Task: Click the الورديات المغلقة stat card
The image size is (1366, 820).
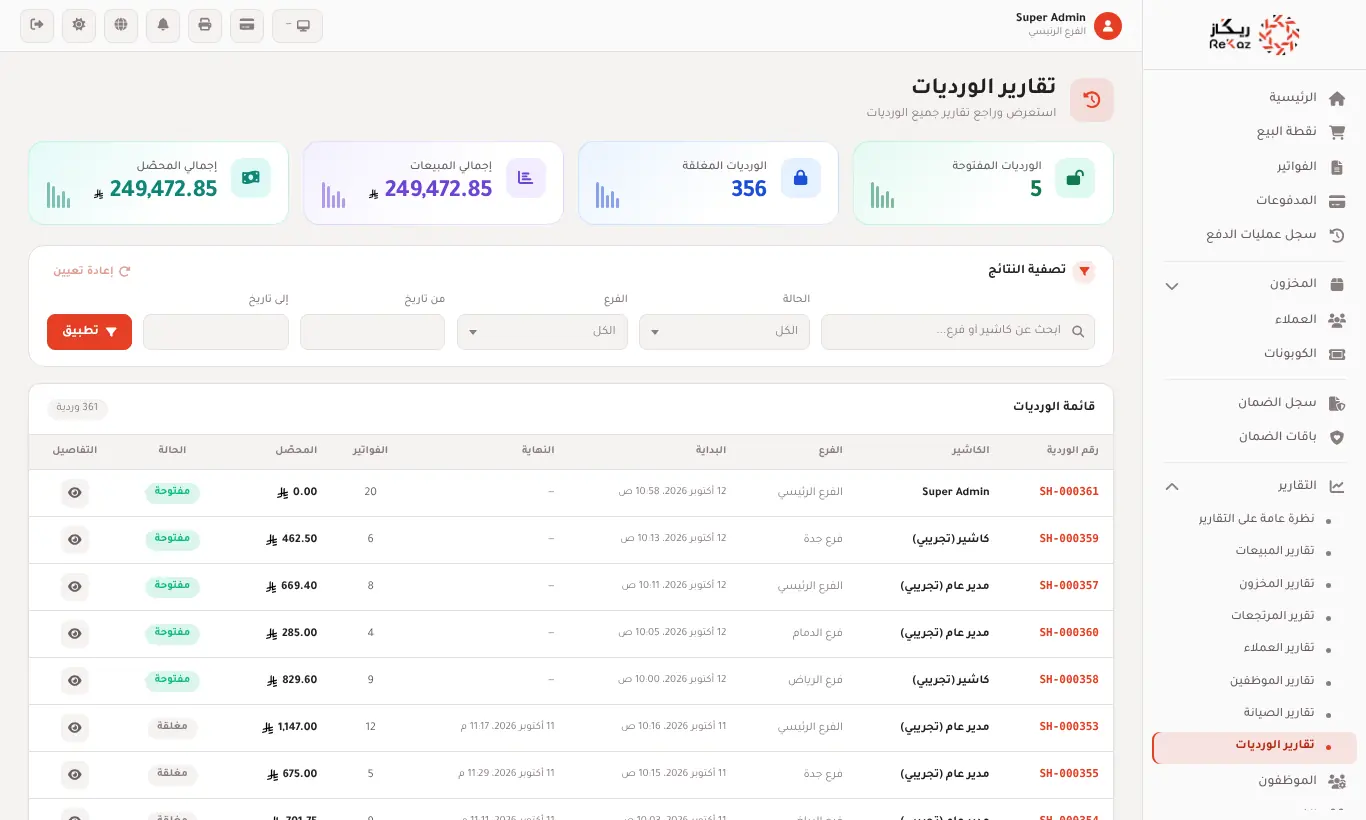Action: point(708,183)
